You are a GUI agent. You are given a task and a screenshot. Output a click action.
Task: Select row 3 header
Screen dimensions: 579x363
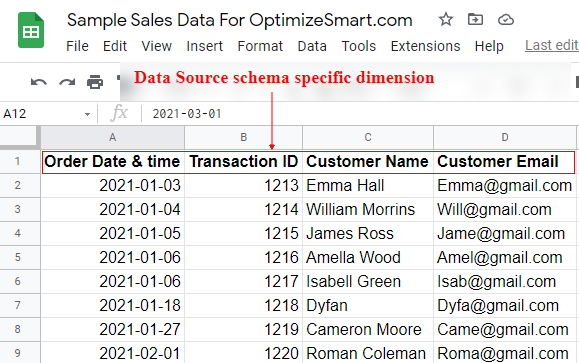(20, 209)
